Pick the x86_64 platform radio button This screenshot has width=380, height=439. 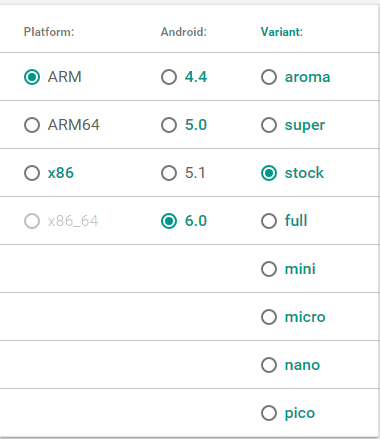(x=32, y=221)
